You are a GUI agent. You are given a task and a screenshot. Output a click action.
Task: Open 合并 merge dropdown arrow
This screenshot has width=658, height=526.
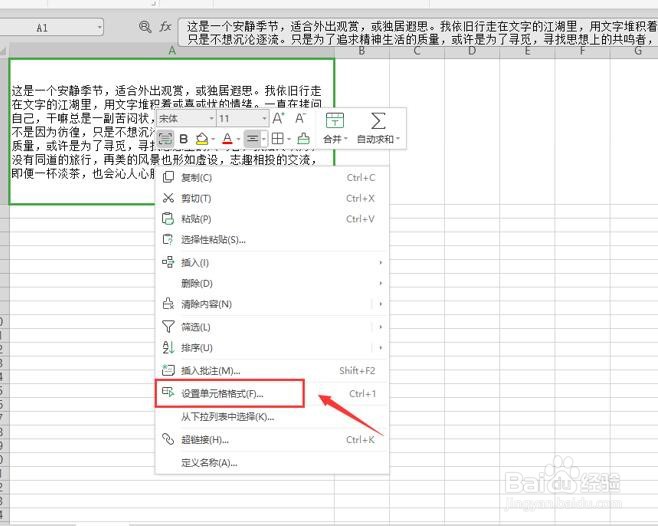[346, 139]
